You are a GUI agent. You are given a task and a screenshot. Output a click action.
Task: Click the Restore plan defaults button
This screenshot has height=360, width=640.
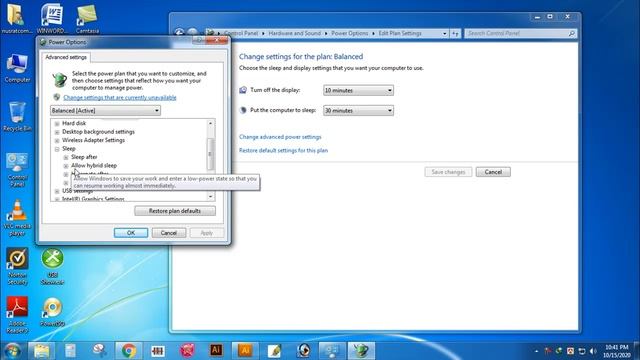[x=175, y=211]
